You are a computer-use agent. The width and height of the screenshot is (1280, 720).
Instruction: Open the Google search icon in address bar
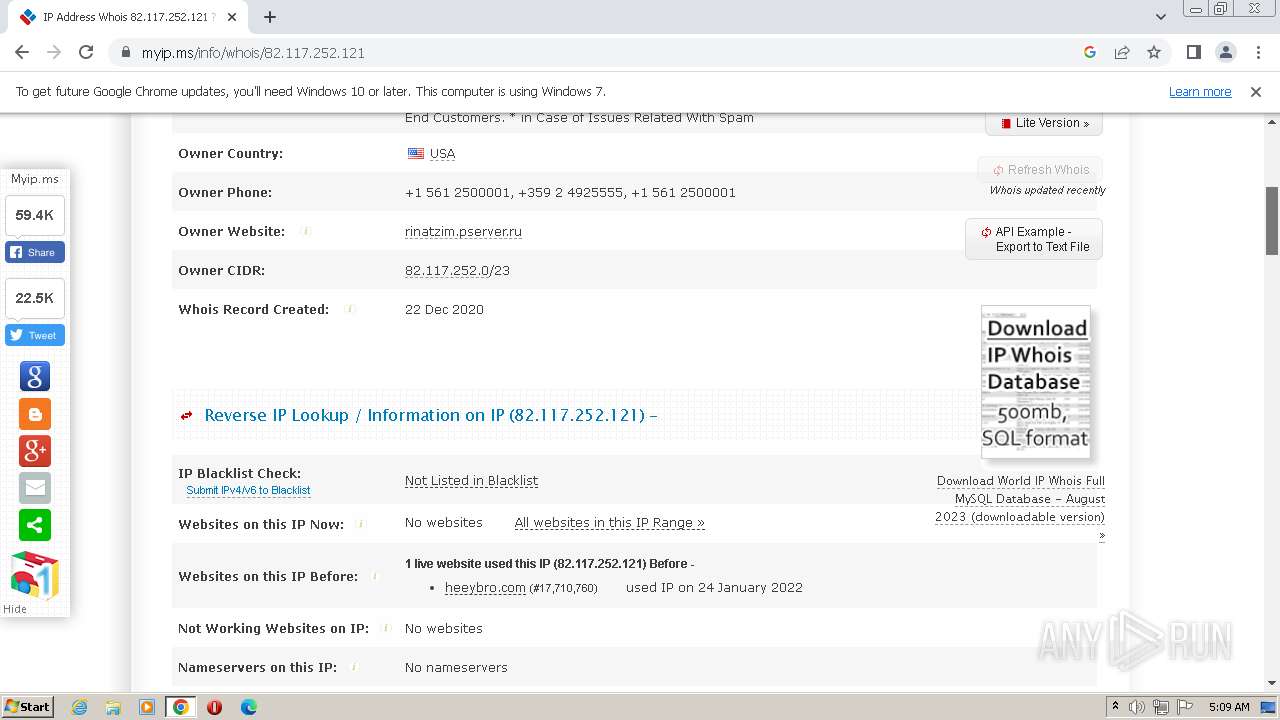pyautogui.click(x=1090, y=53)
